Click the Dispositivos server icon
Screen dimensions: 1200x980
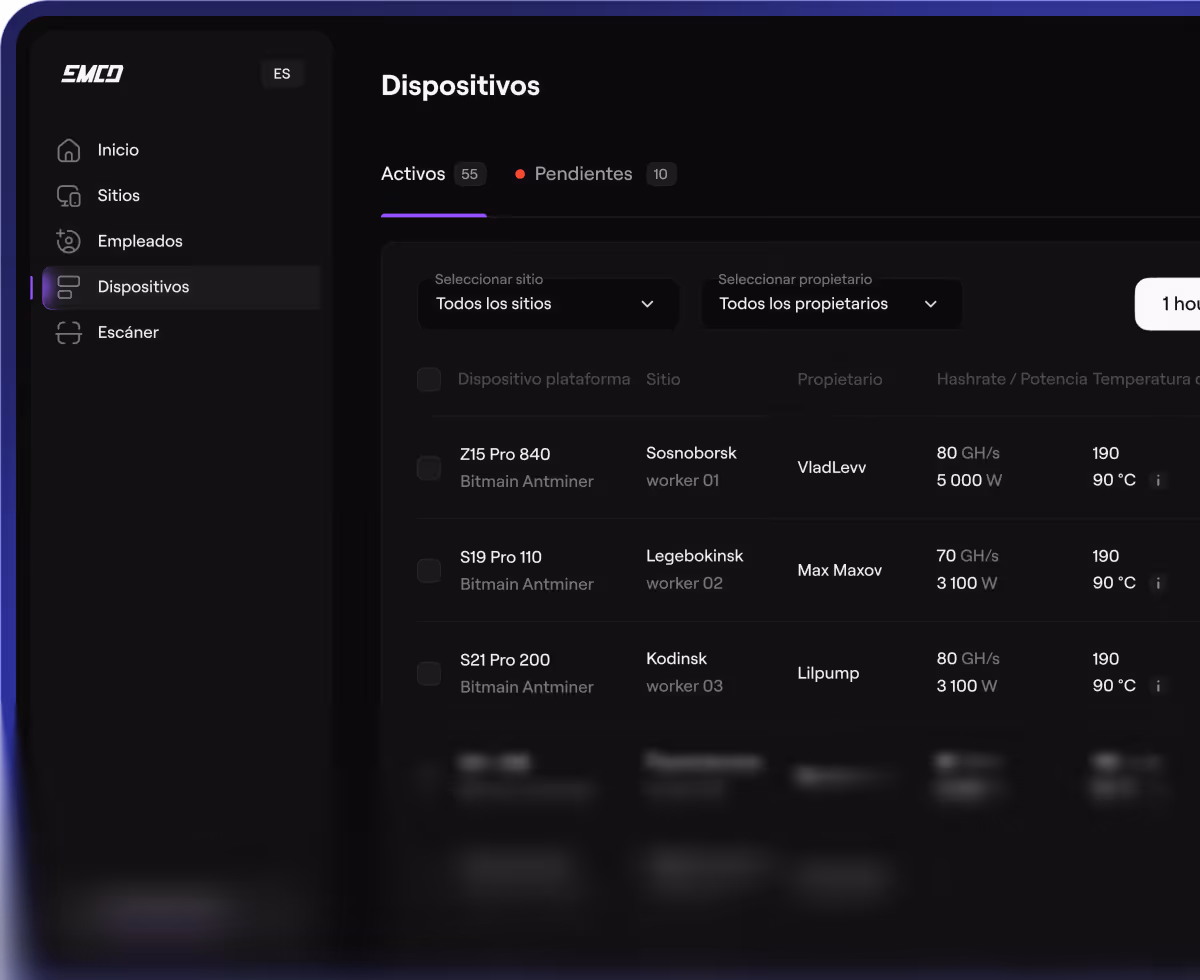click(x=68, y=287)
